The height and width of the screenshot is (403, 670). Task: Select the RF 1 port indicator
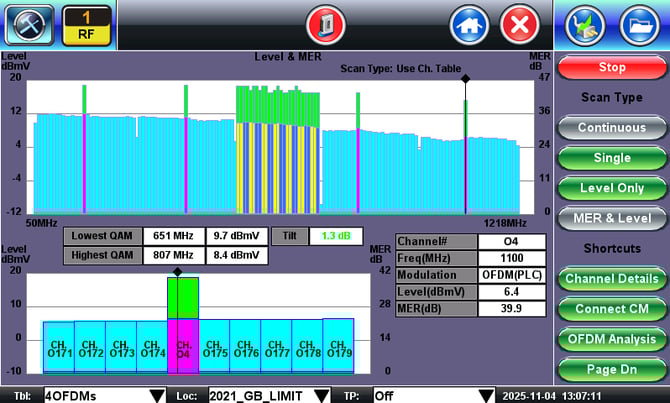click(x=87, y=23)
